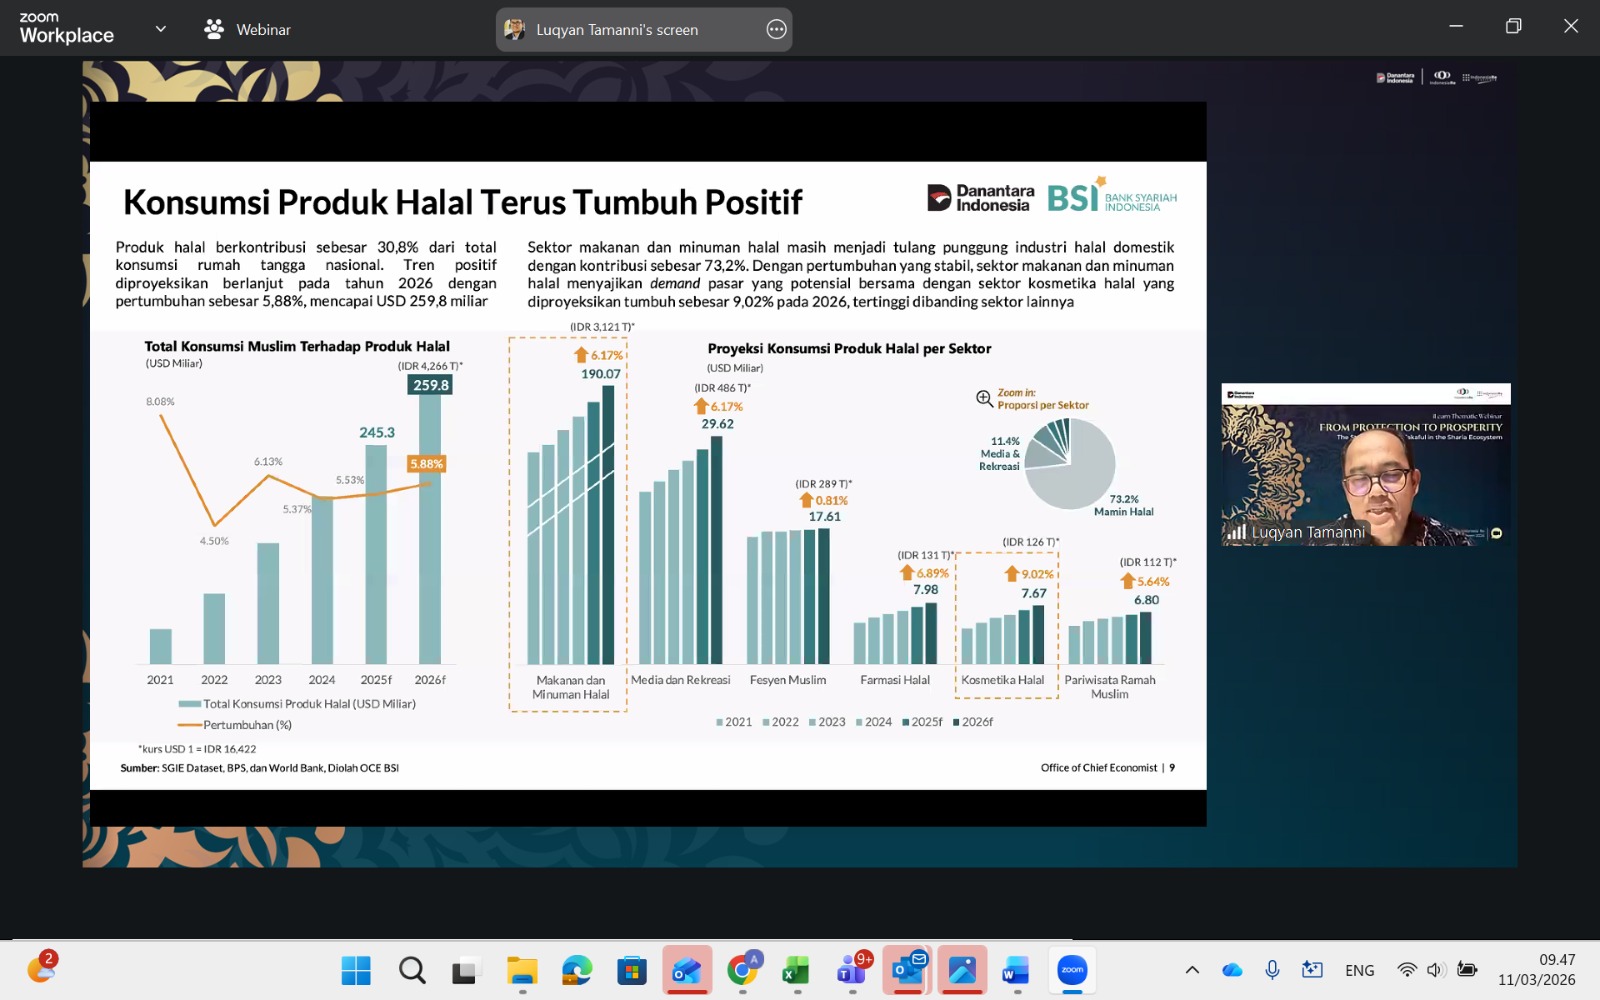Open the clock and date panel
1600x1000 pixels.
tap(1536, 970)
